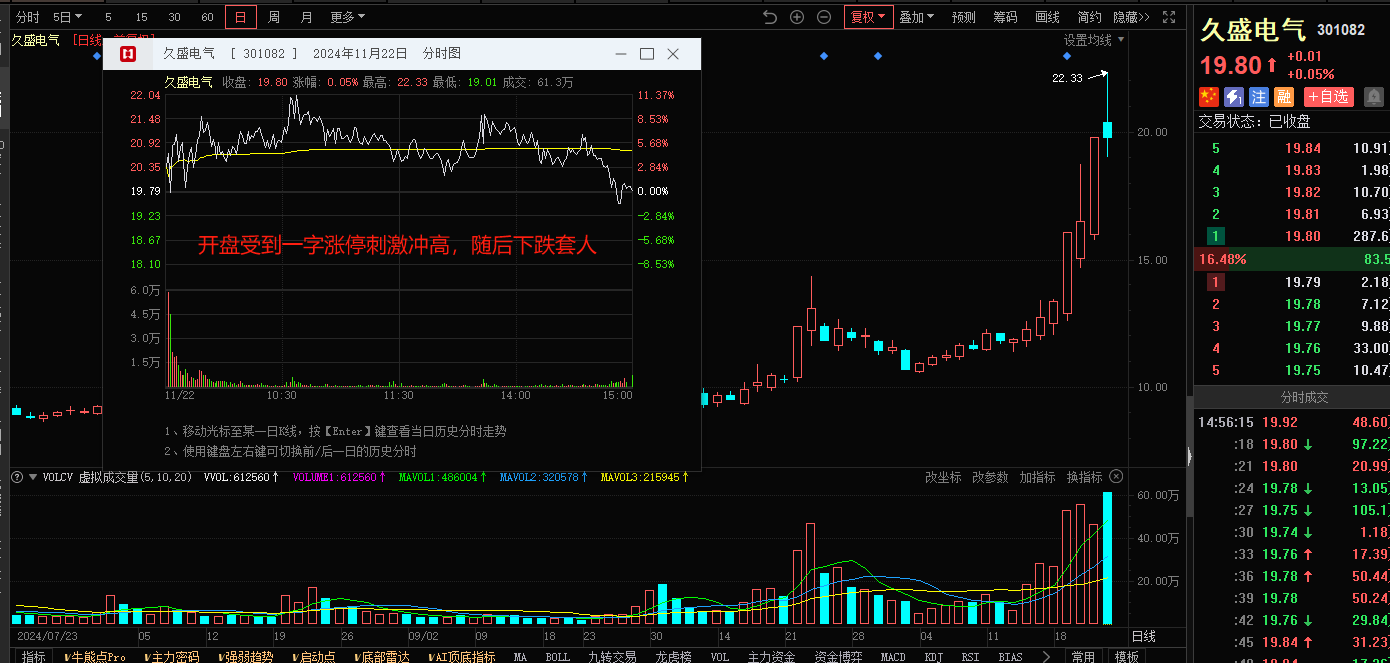Click the undo arrow icon in chart toolbar
The image size is (1390, 663).
click(769, 17)
